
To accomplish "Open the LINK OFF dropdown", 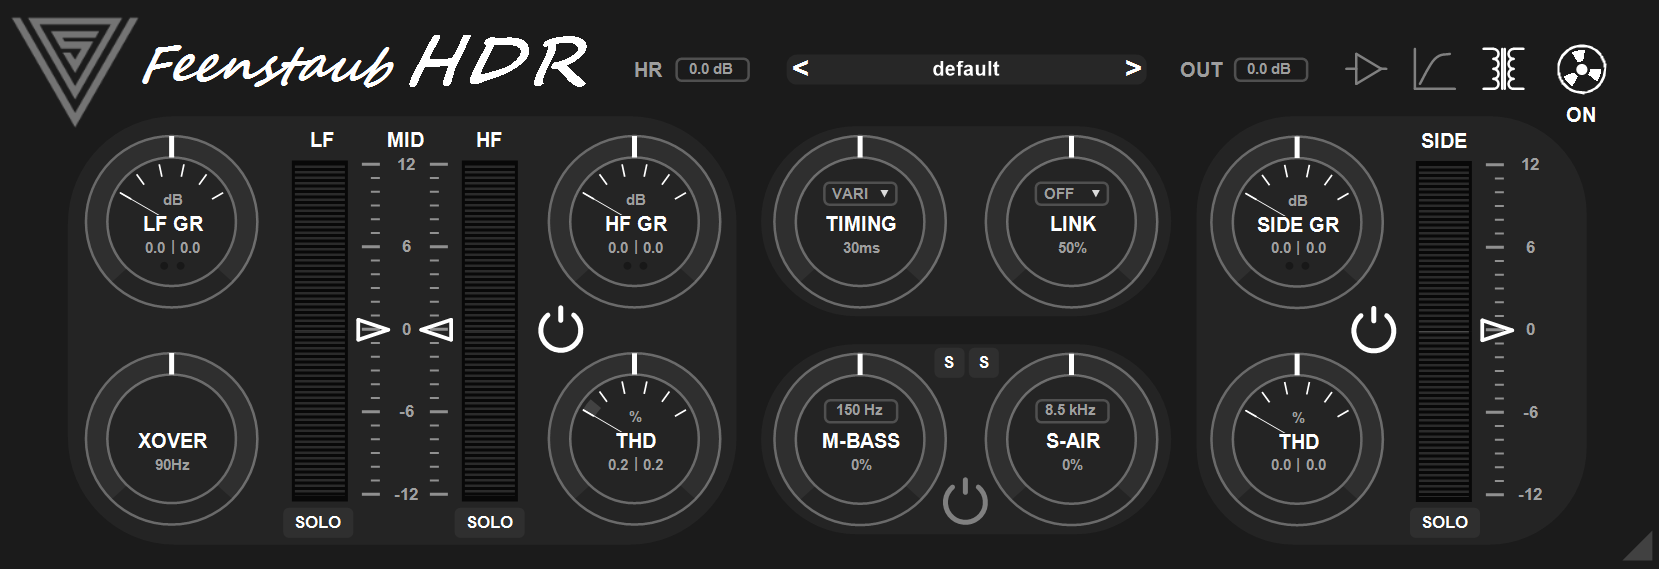I will [x=1071, y=193].
